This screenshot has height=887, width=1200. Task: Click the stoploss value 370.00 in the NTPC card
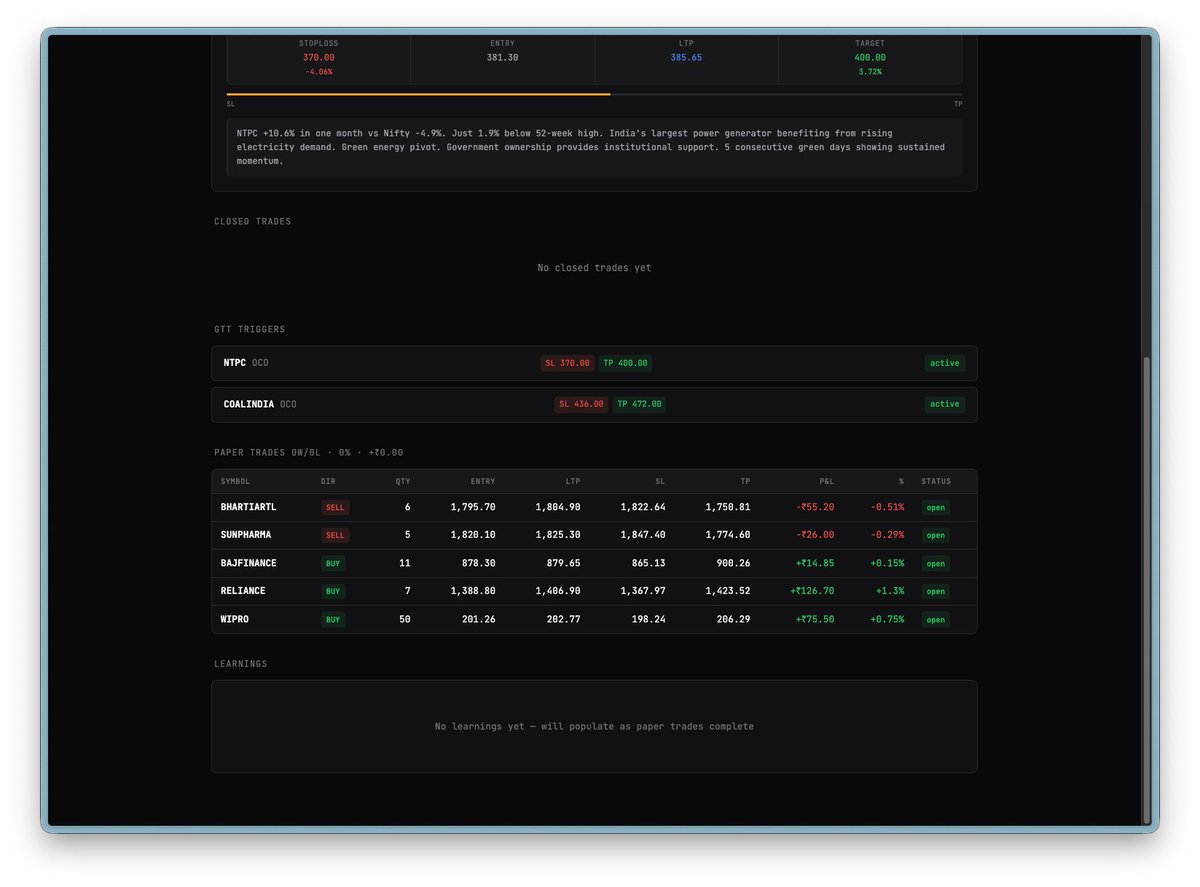(318, 57)
